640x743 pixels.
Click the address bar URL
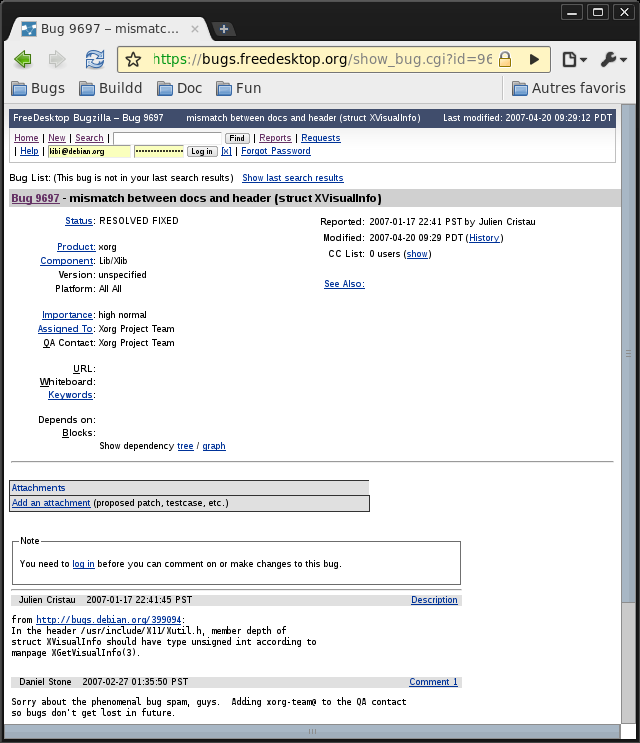point(322,59)
